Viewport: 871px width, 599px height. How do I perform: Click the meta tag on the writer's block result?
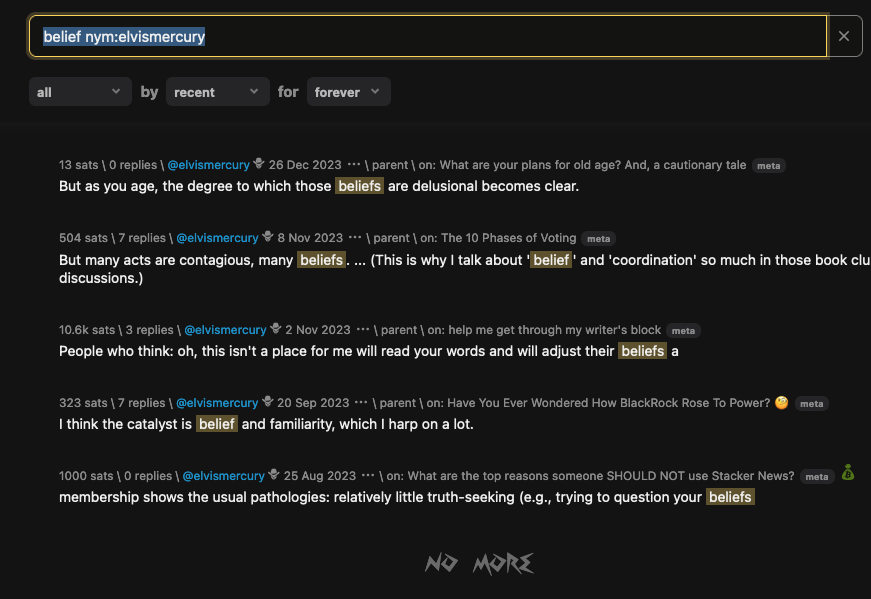tap(683, 331)
